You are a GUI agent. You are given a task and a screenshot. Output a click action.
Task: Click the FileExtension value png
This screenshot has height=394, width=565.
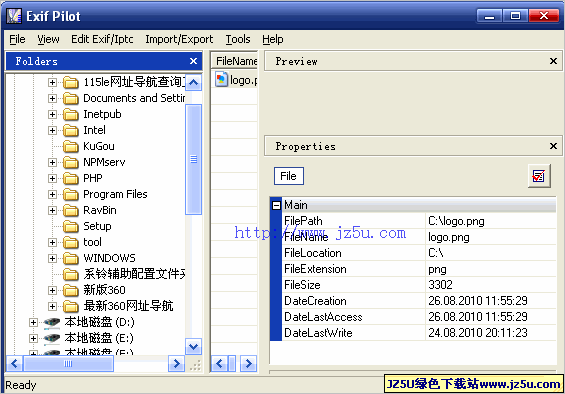click(437, 269)
